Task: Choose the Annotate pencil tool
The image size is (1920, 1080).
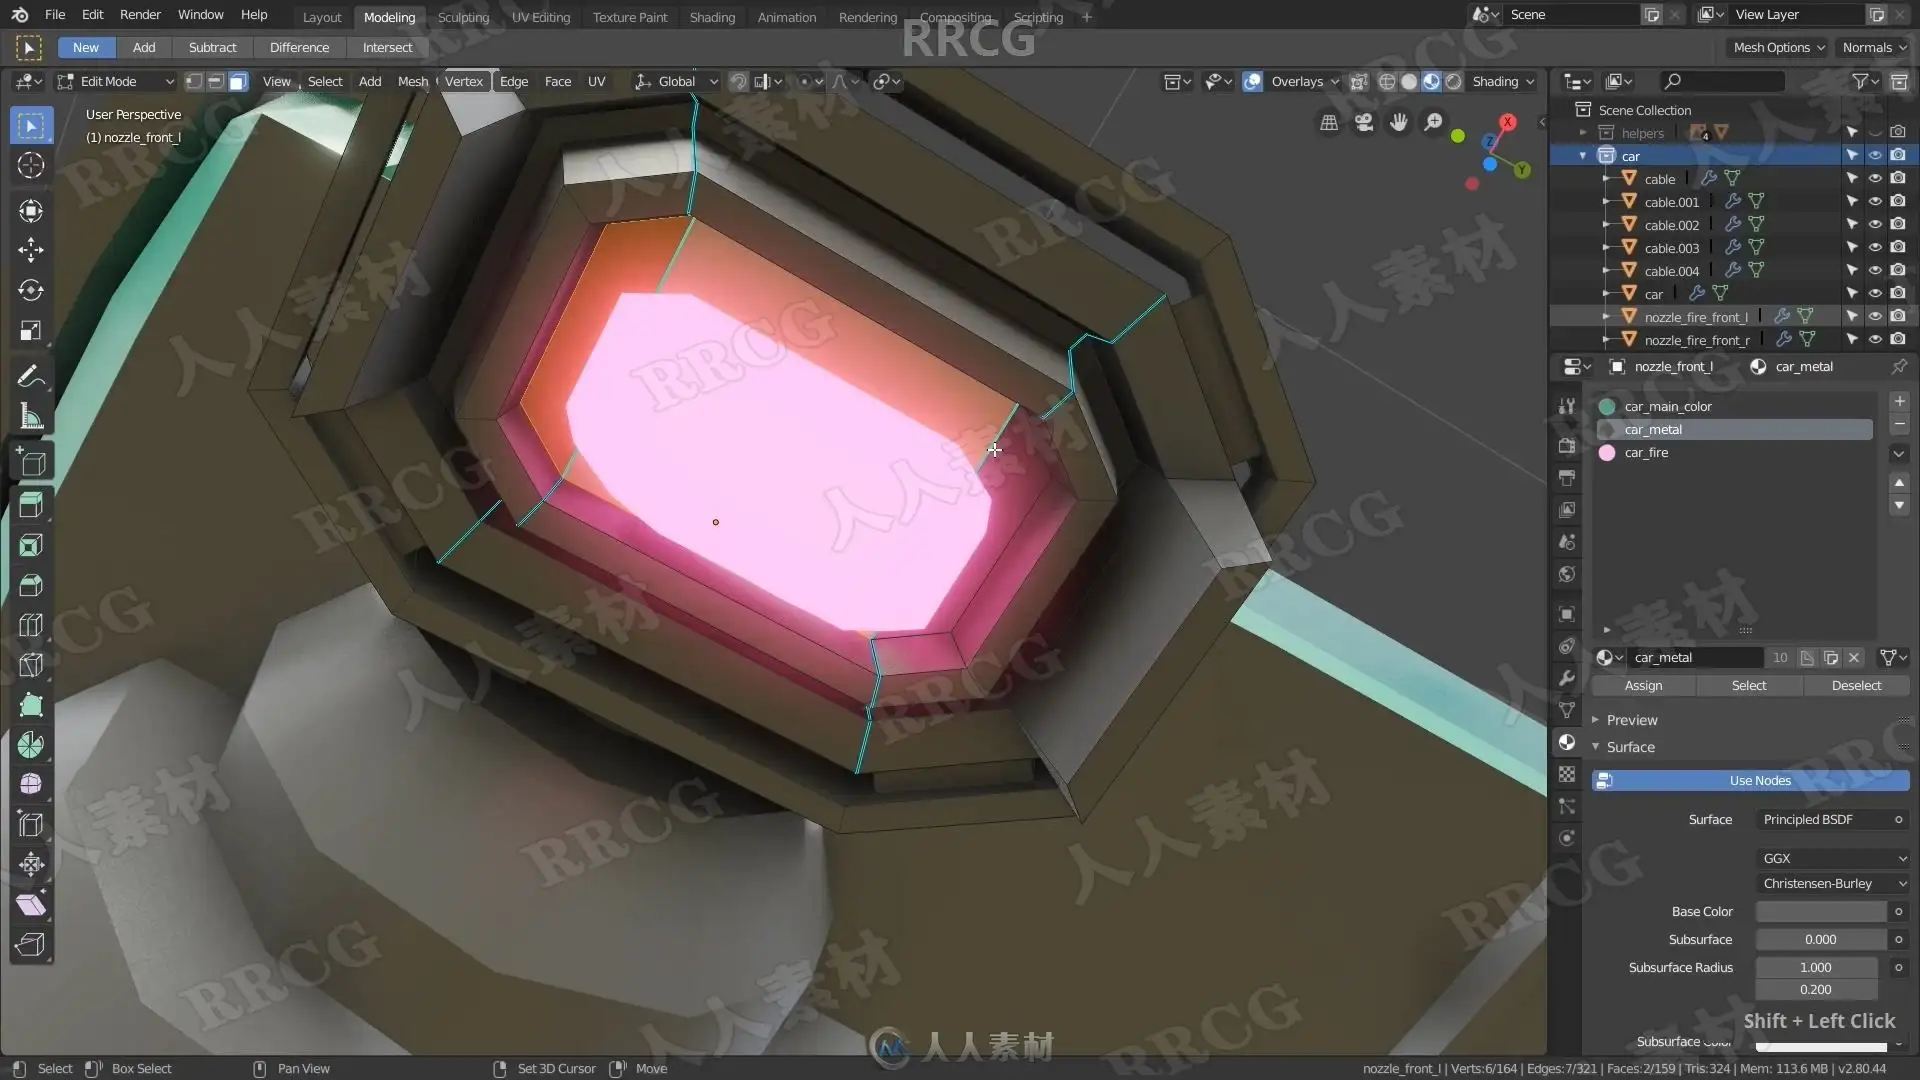Action: [x=31, y=376]
